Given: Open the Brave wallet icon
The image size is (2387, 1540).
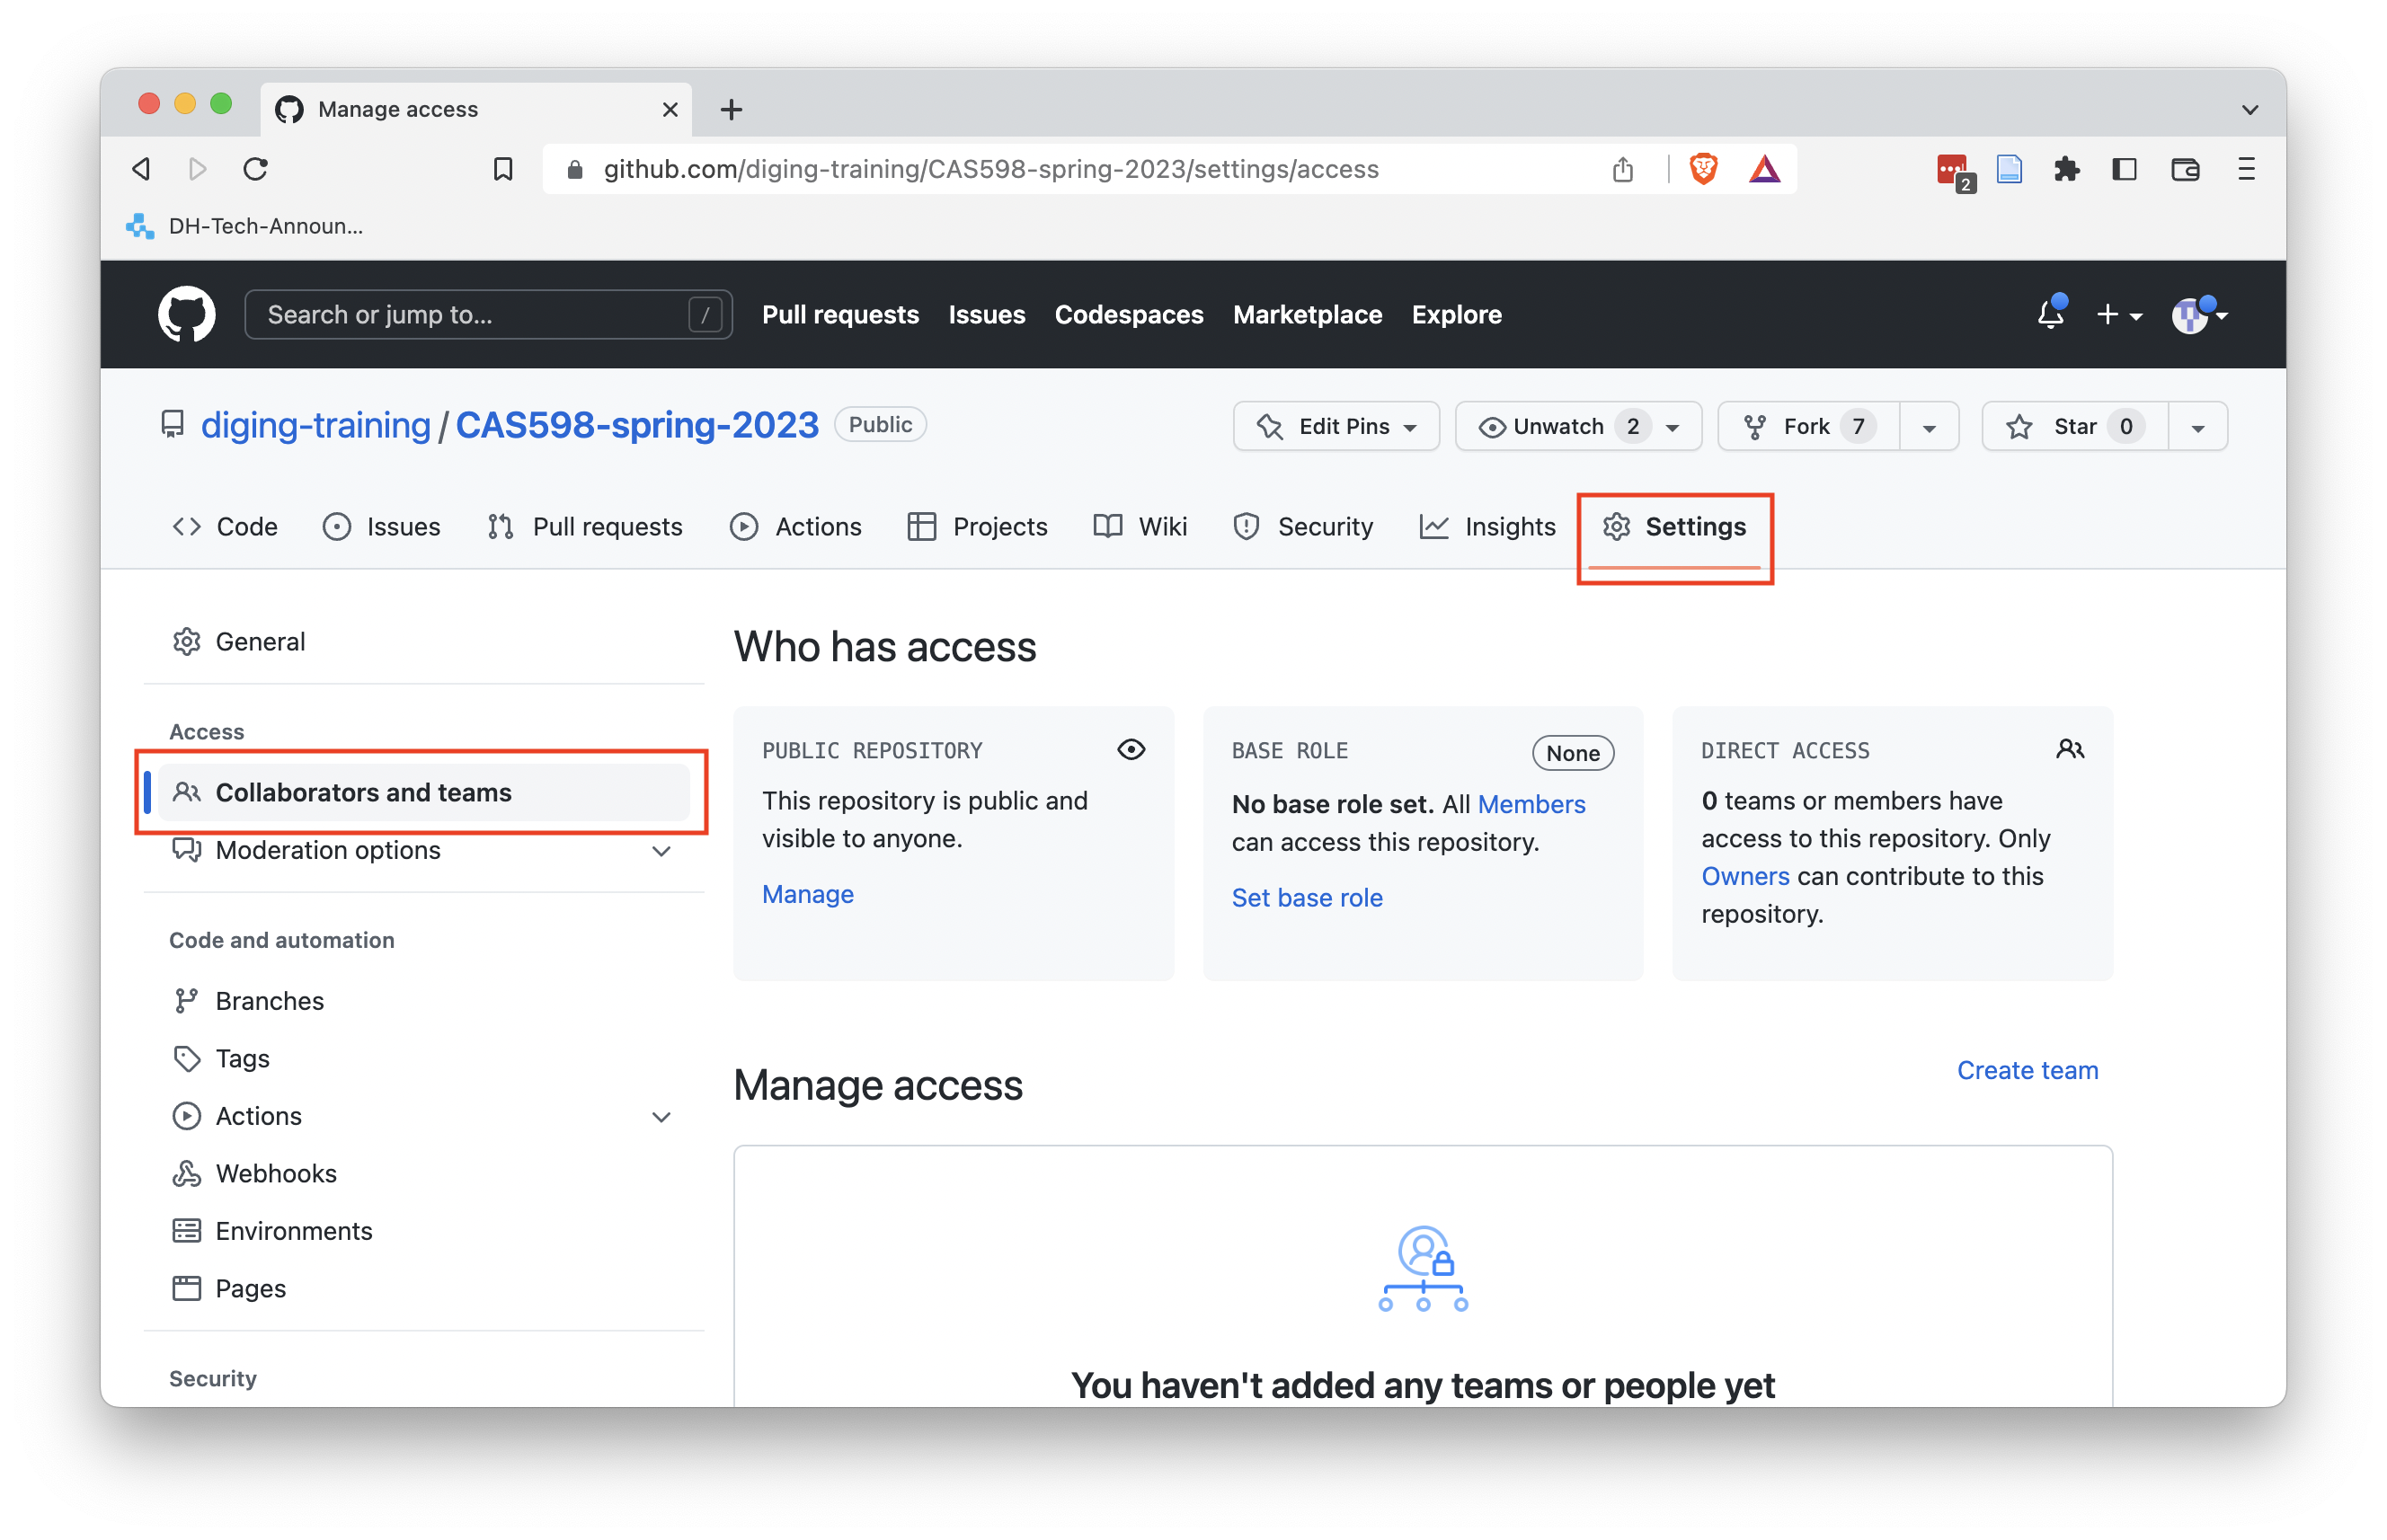Looking at the screenshot, I should pos(2185,169).
